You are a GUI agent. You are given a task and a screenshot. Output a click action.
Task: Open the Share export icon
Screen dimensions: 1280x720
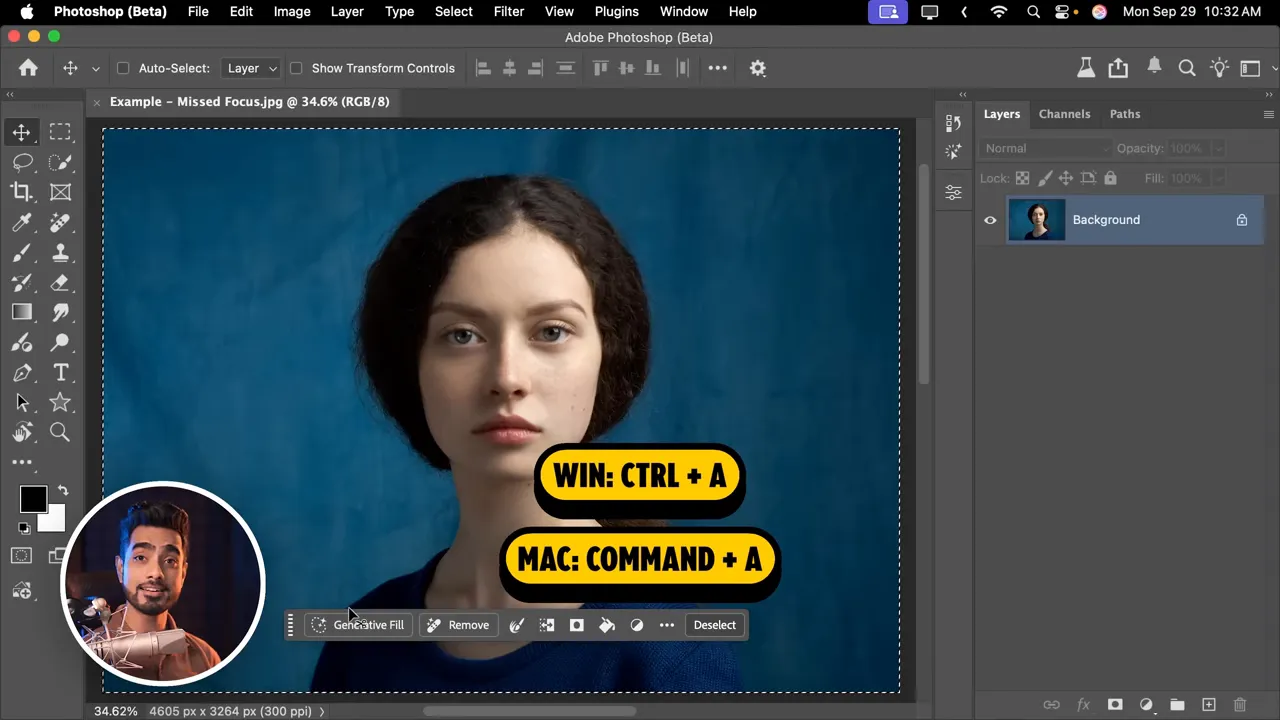(1118, 68)
